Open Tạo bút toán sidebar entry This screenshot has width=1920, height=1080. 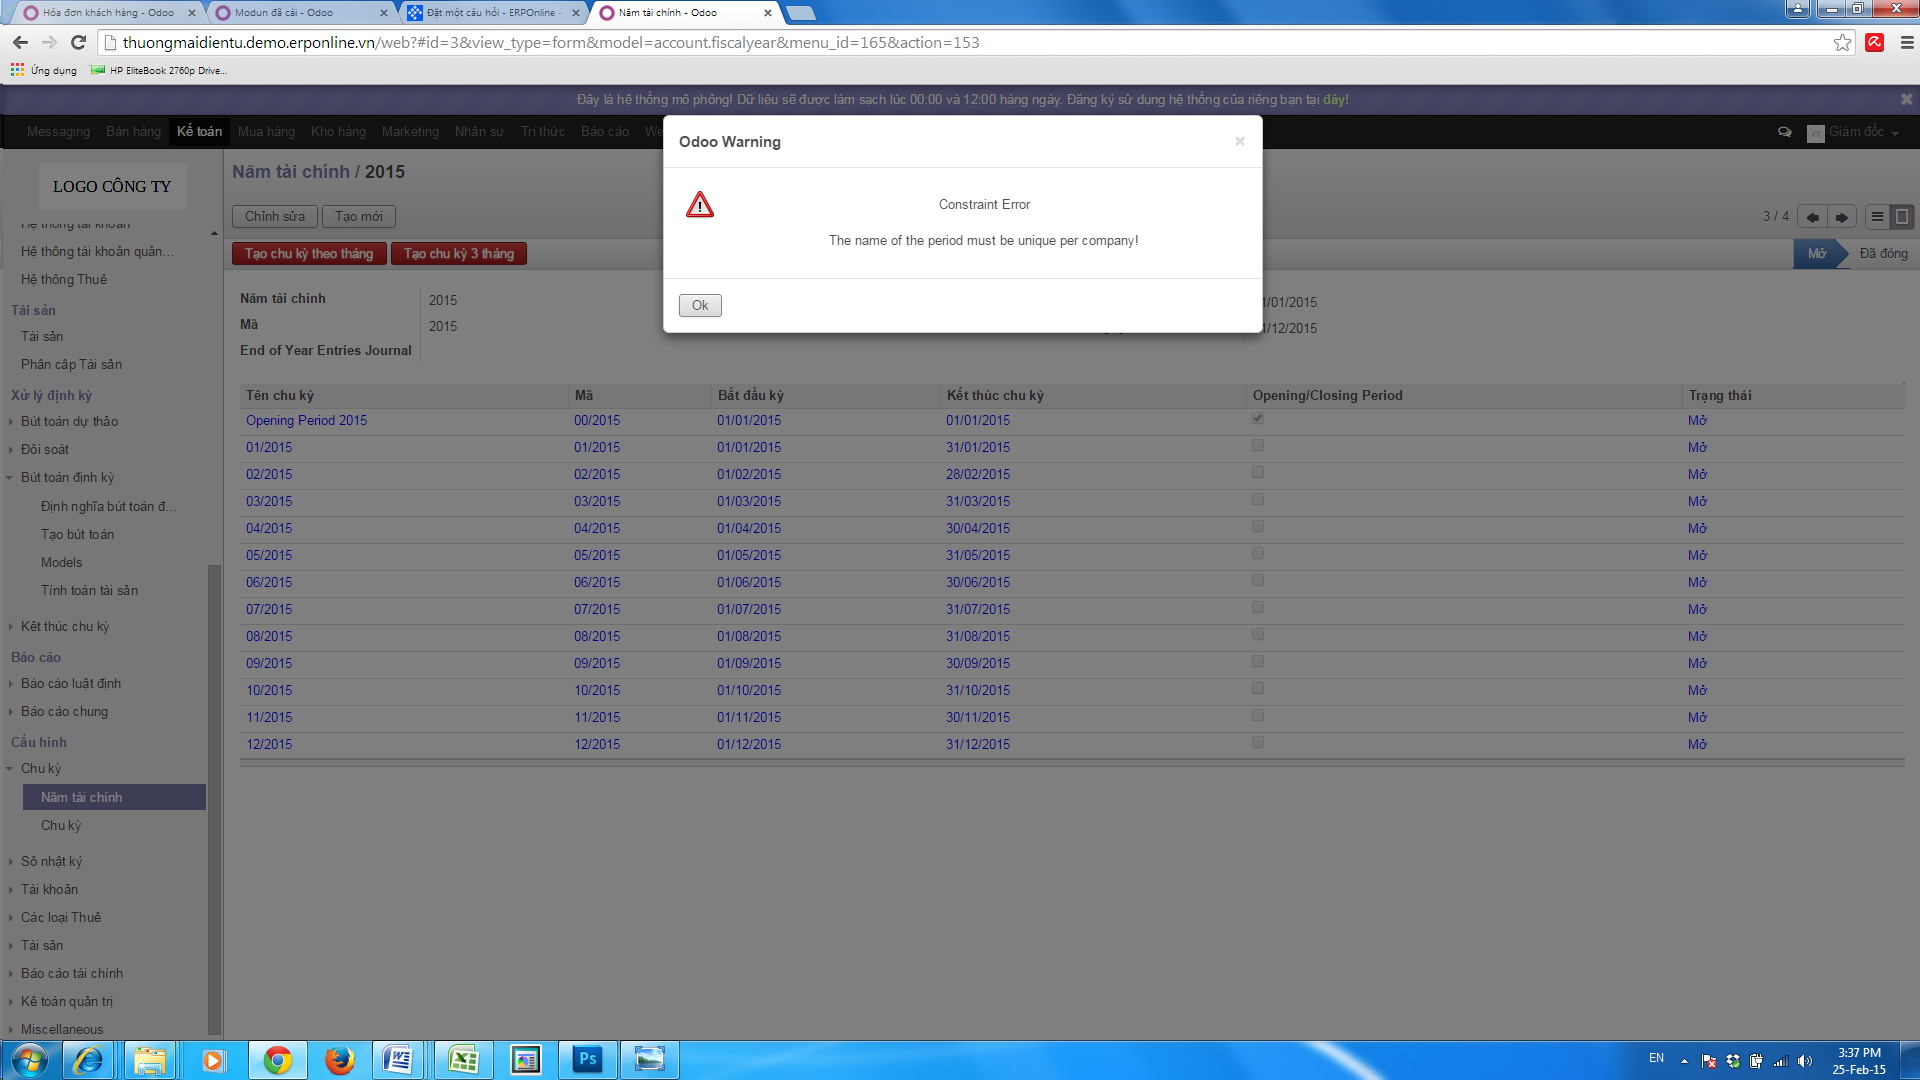coord(77,534)
